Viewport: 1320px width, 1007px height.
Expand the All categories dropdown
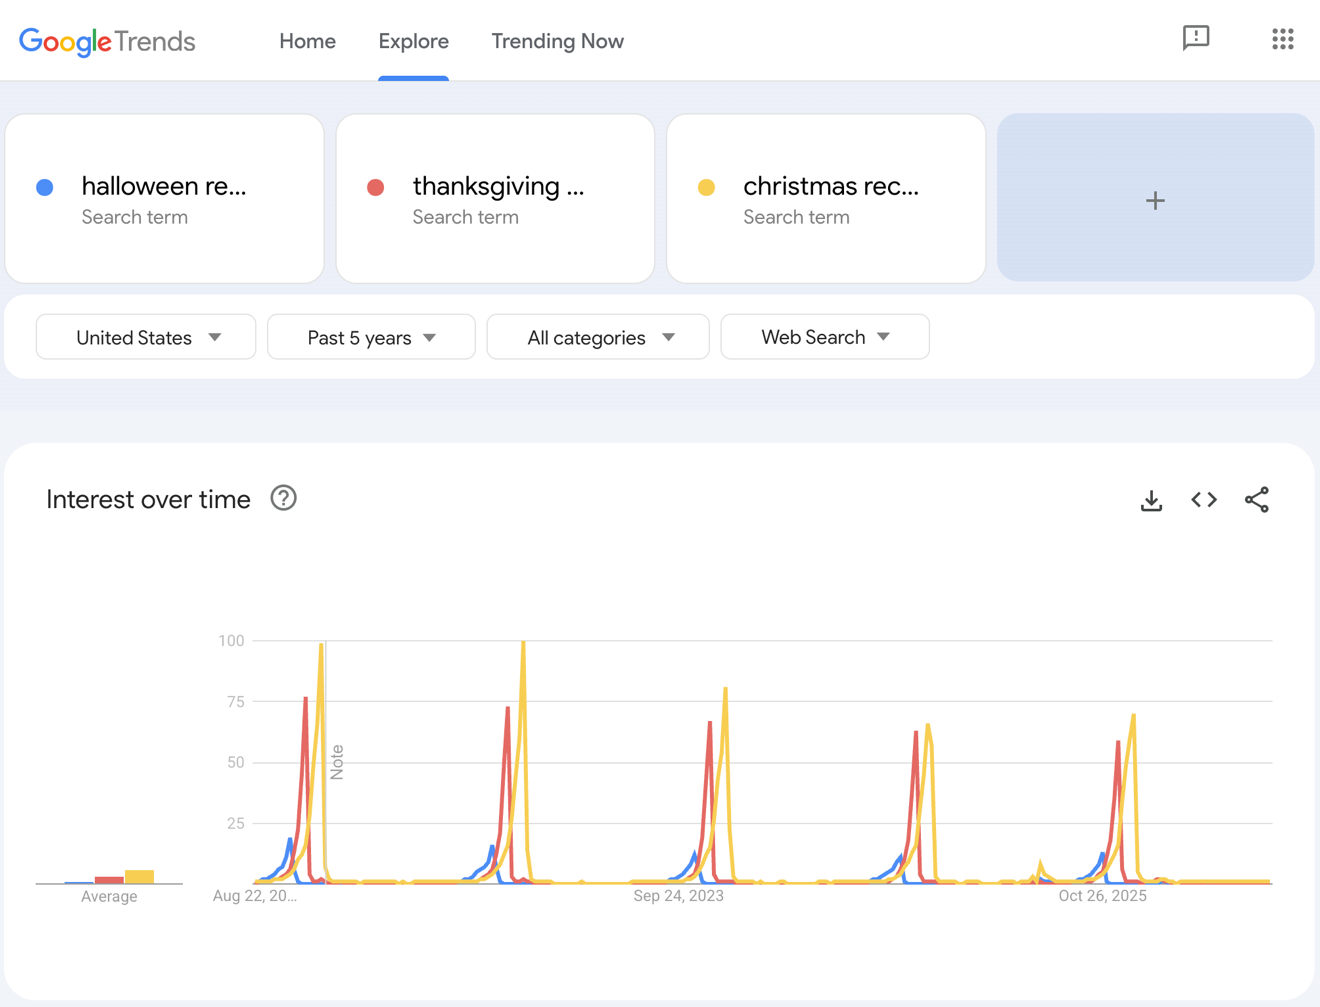(x=598, y=337)
